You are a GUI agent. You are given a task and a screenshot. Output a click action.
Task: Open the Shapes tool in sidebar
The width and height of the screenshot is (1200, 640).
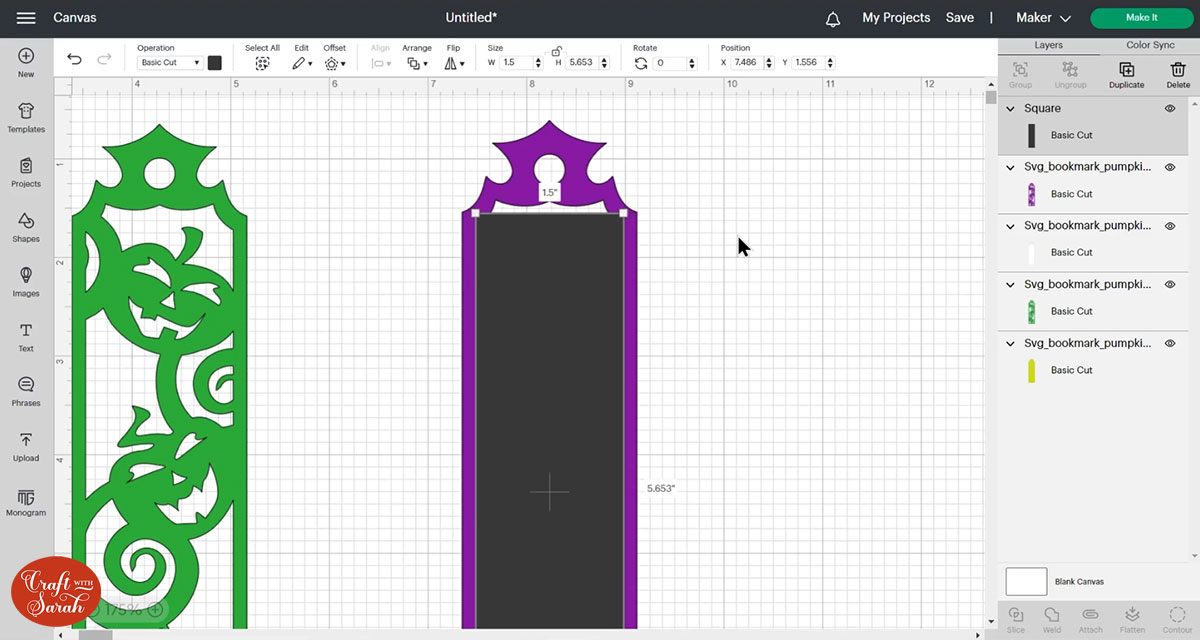[26, 226]
